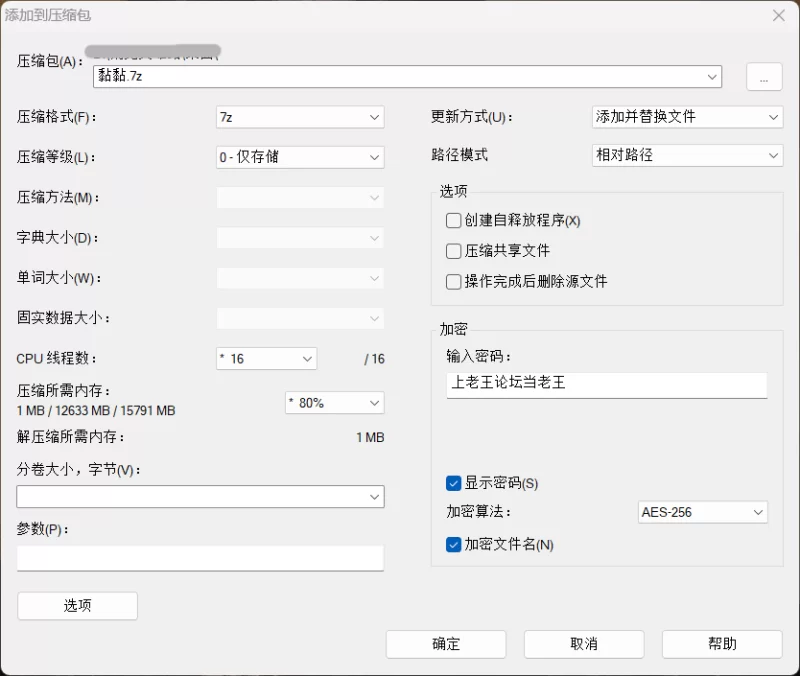Disable the 加密文件名 checkbox
The image size is (800, 676).
tap(454, 545)
